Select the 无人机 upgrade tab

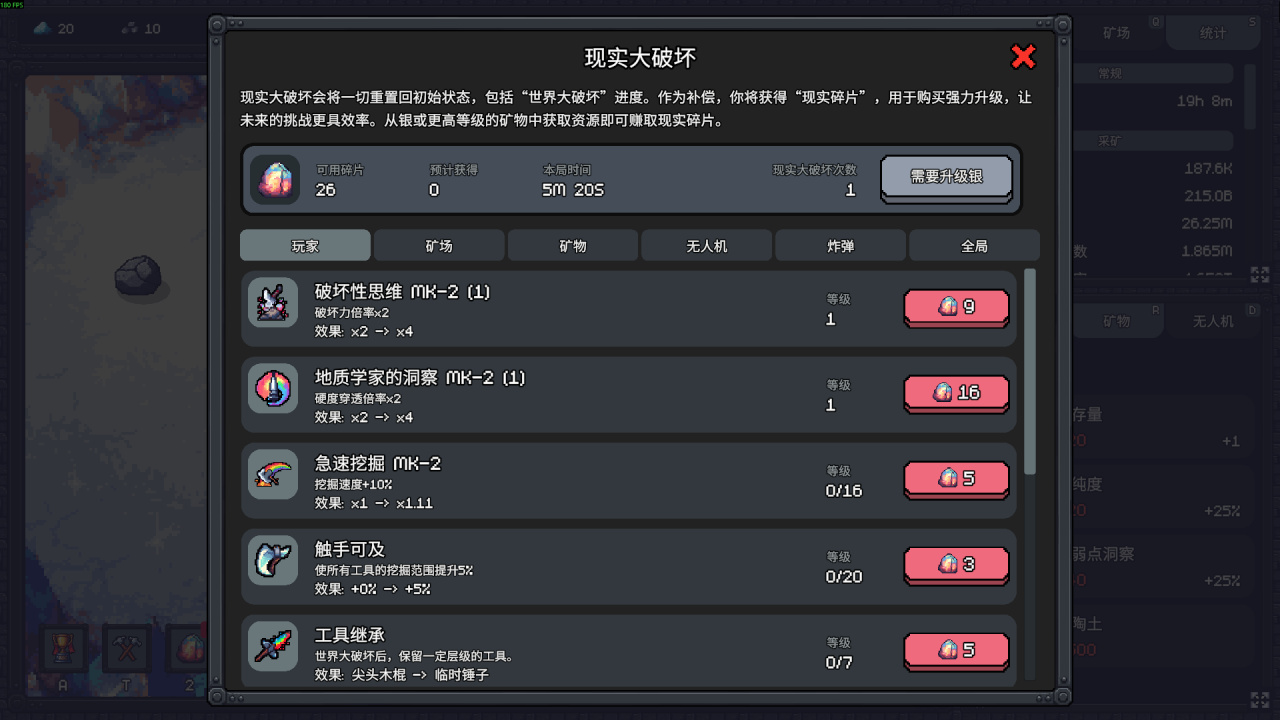tap(707, 246)
